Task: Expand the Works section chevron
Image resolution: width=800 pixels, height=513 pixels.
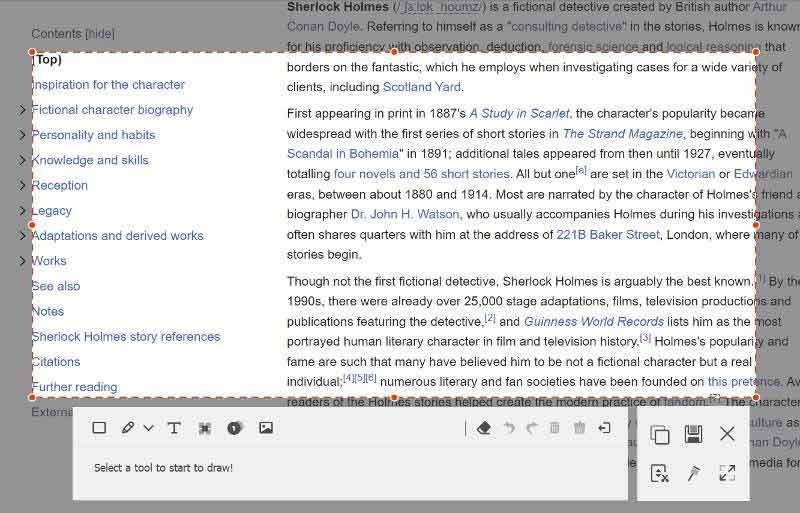Action: [22, 260]
